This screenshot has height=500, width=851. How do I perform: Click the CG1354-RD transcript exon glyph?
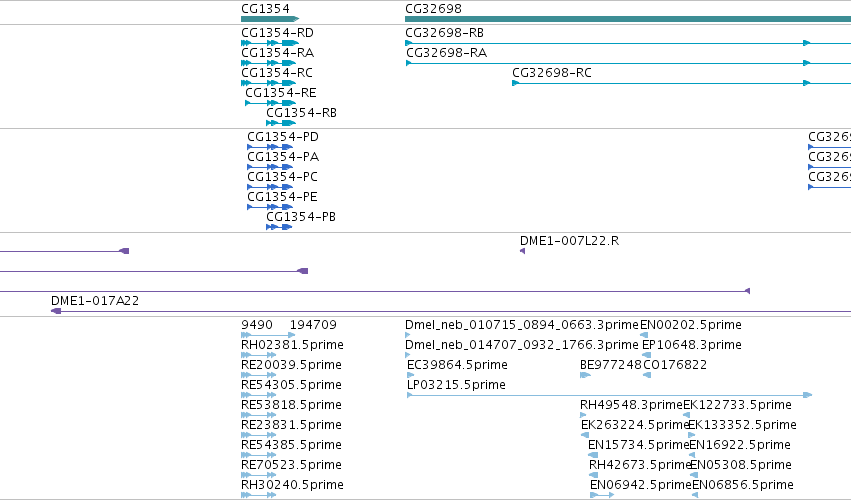[270, 43]
